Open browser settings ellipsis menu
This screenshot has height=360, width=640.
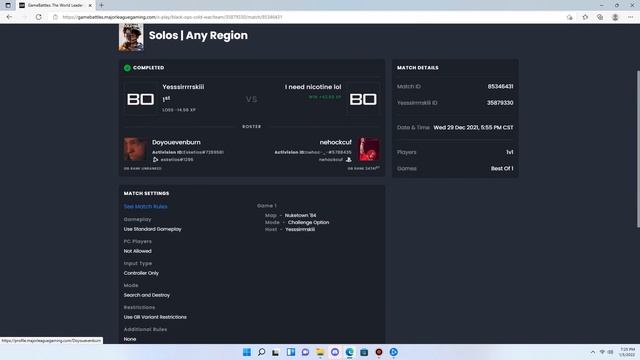pos(631,17)
